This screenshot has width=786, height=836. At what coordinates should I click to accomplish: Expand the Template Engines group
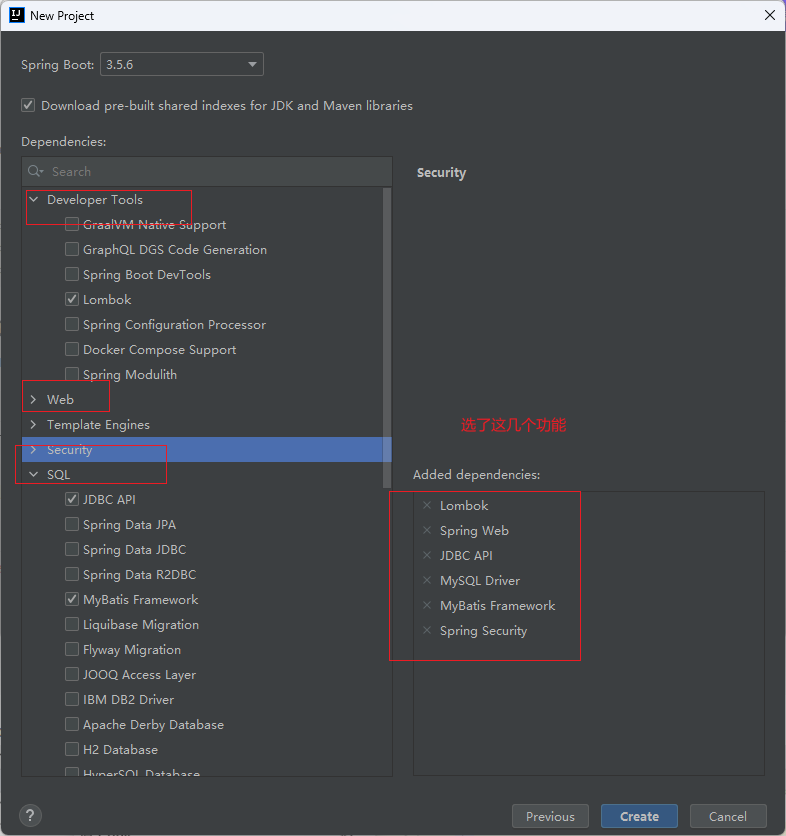(x=34, y=424)
